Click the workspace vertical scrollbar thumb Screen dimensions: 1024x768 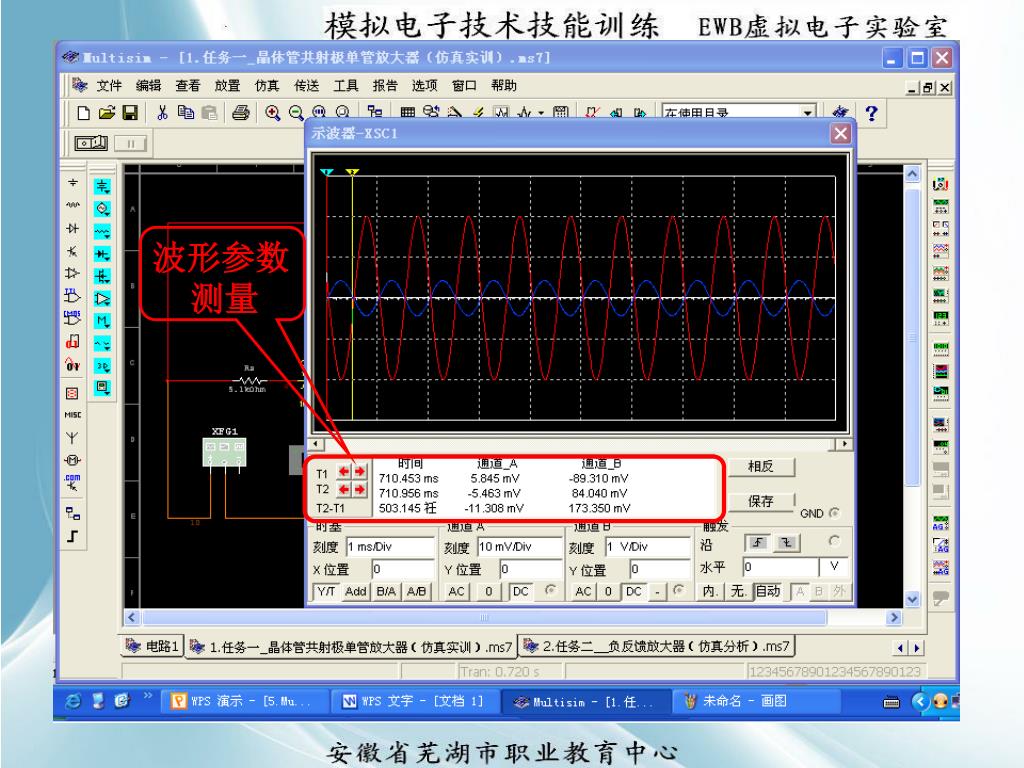(x=912, y=336)
